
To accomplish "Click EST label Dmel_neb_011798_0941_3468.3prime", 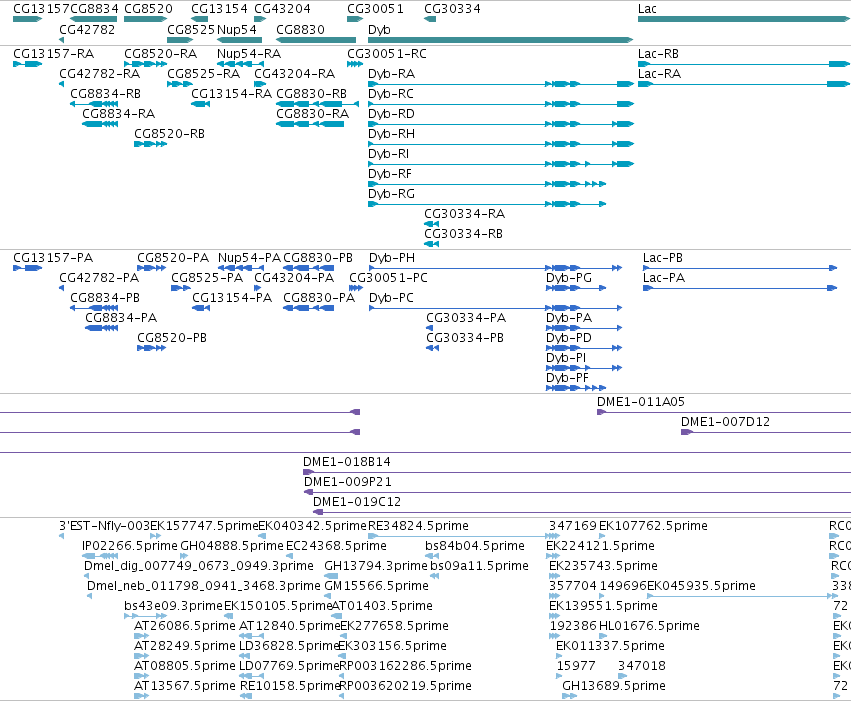I will (204, 586).
